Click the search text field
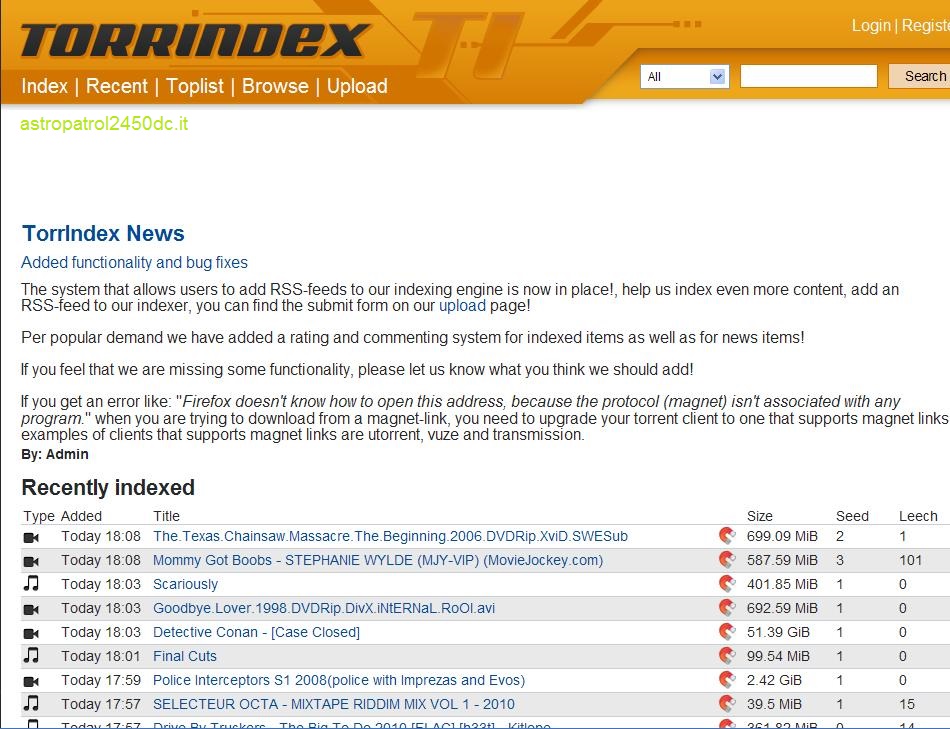This screenshot has width=950, height=729. point(808,76)
